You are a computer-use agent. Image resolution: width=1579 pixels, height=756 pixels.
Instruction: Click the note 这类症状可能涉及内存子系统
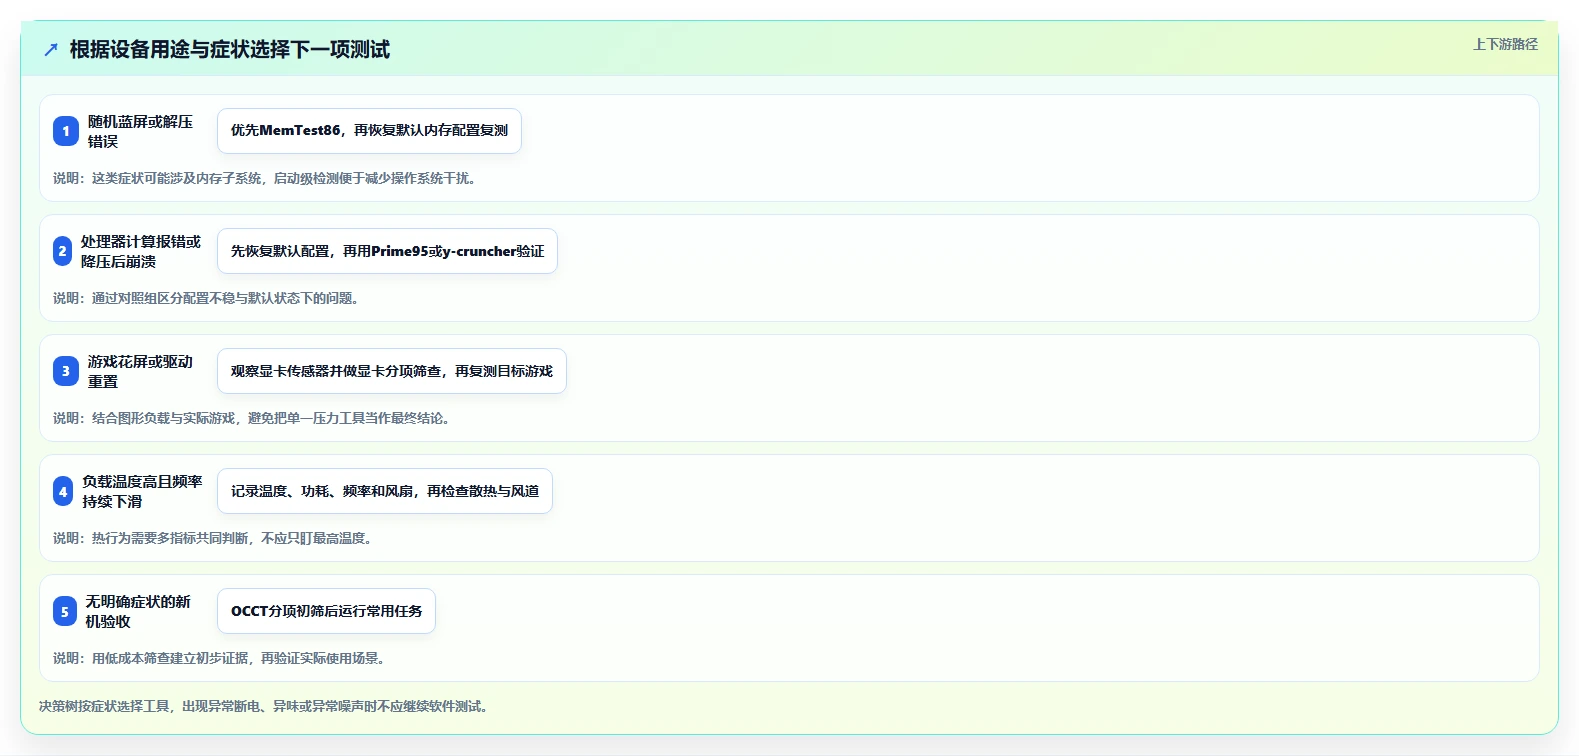coord(266,178)
